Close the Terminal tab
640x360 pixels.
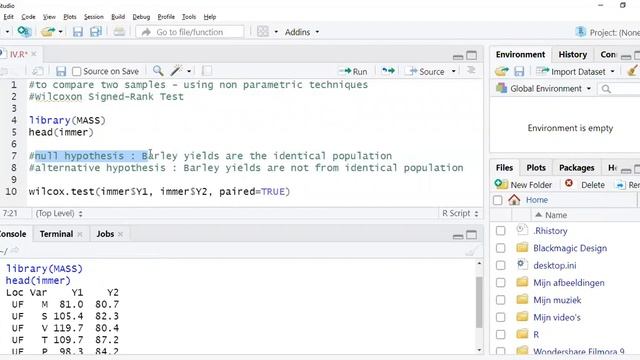[x=80, y=234]
